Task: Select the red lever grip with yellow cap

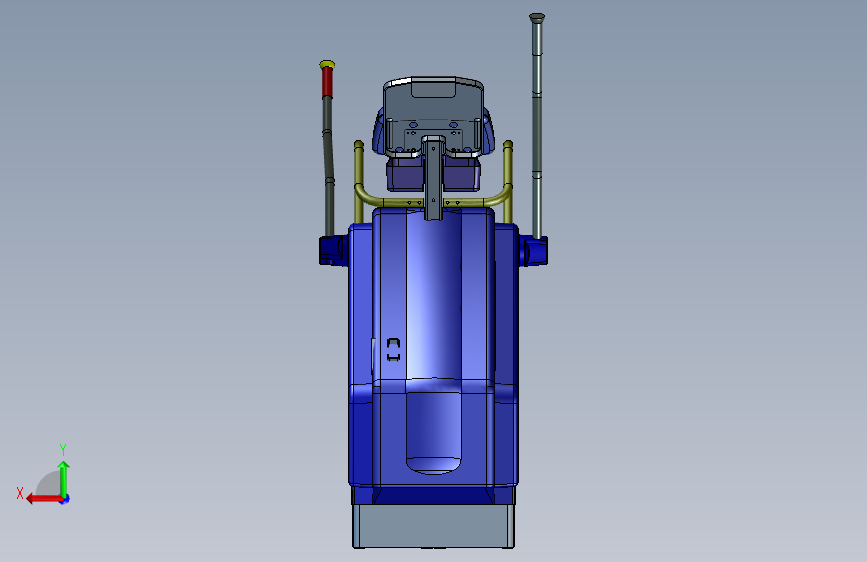Action: tap(327, 79)
